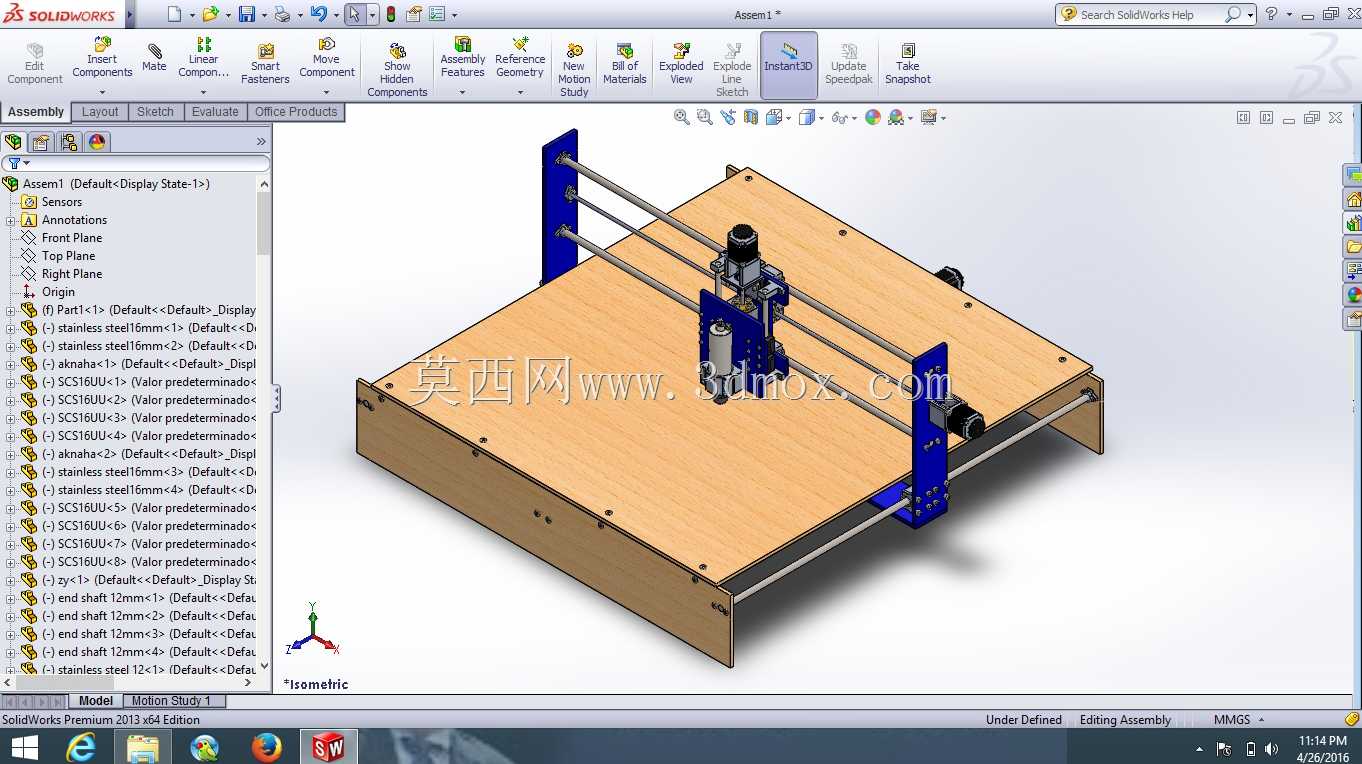Open Edit Appearance color wheel

point(873,117)
